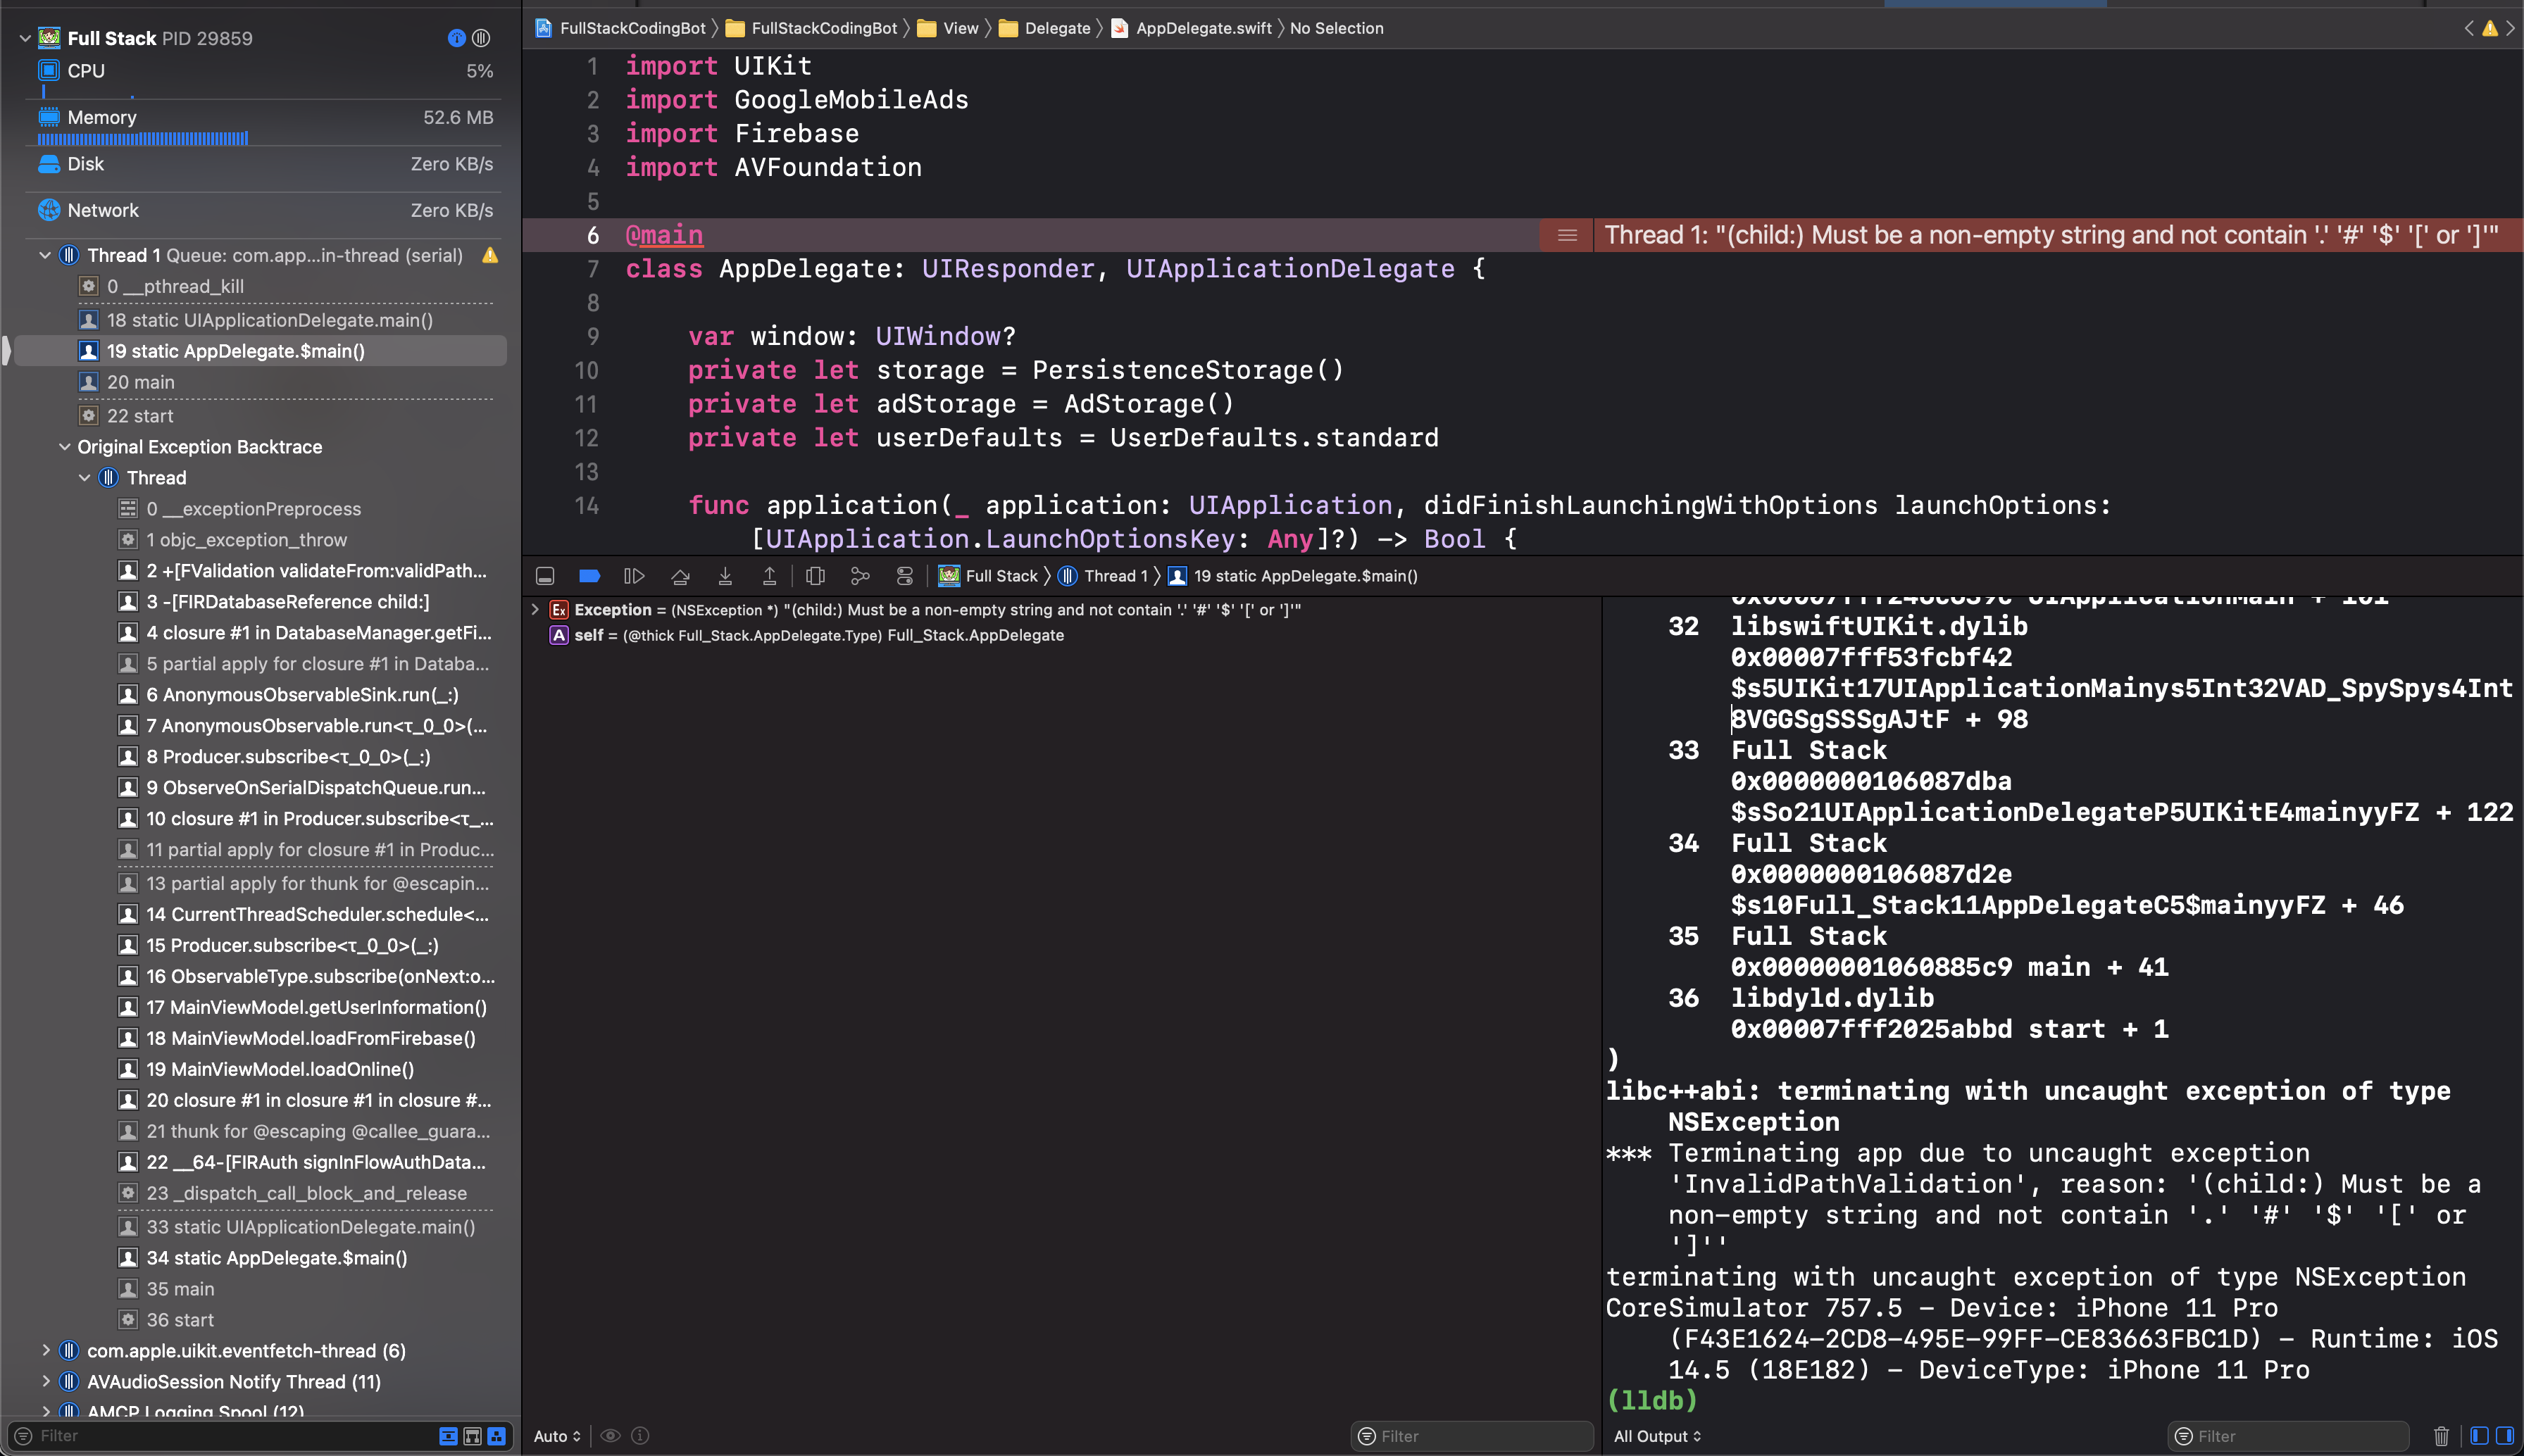Expand com.apple.uikit.eventfetch-thread
Screen dimensions: 2524x1456
pos(45,1351)
